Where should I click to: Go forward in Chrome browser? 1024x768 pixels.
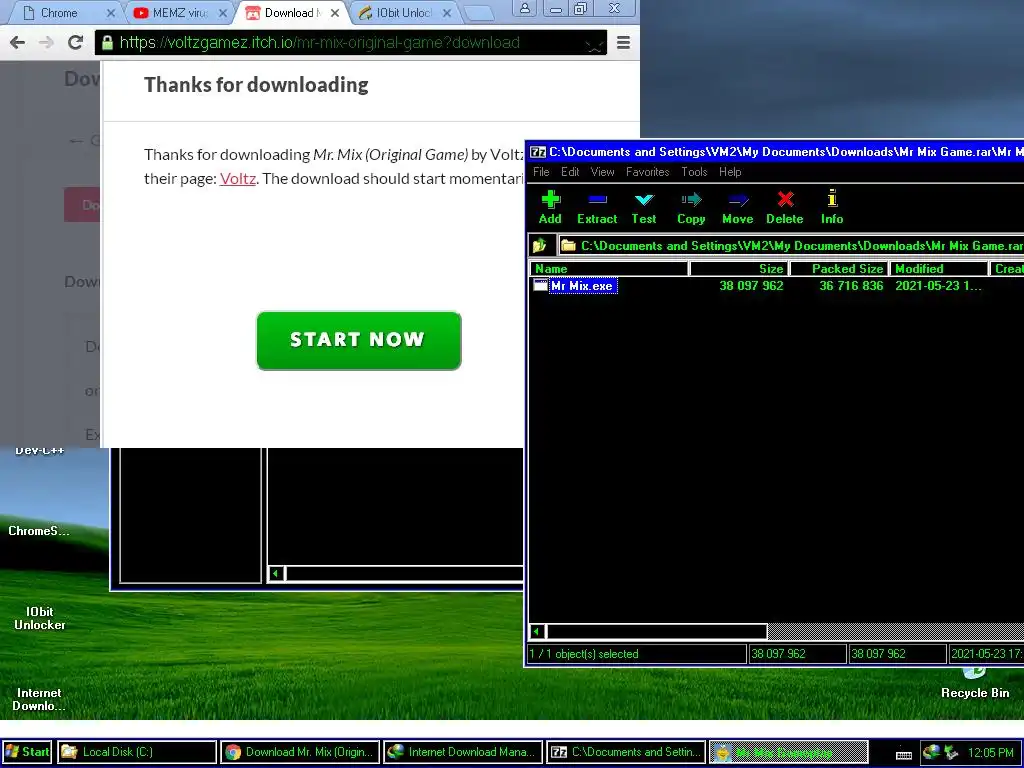(x=46, y=42)
